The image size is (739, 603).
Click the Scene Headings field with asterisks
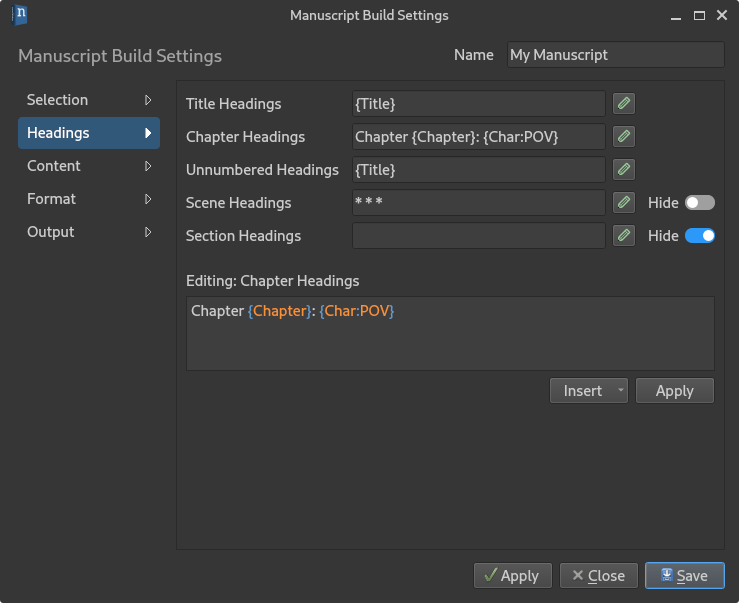[478, 202]
